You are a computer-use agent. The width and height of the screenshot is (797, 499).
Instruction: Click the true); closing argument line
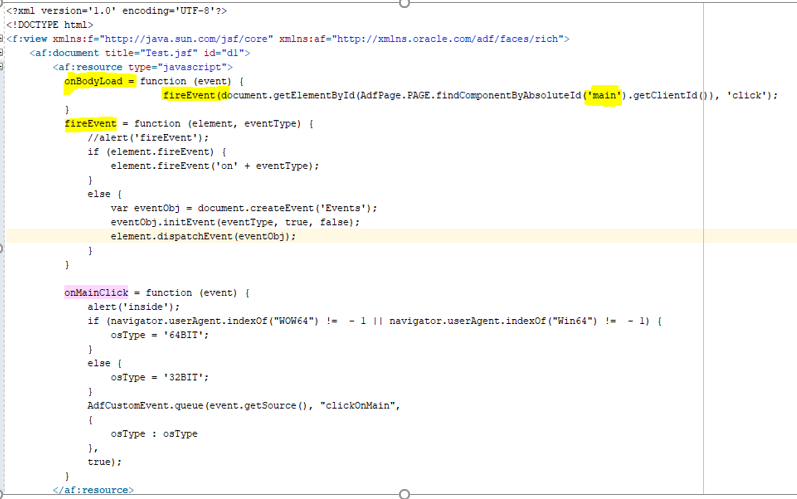click(105, 462)
